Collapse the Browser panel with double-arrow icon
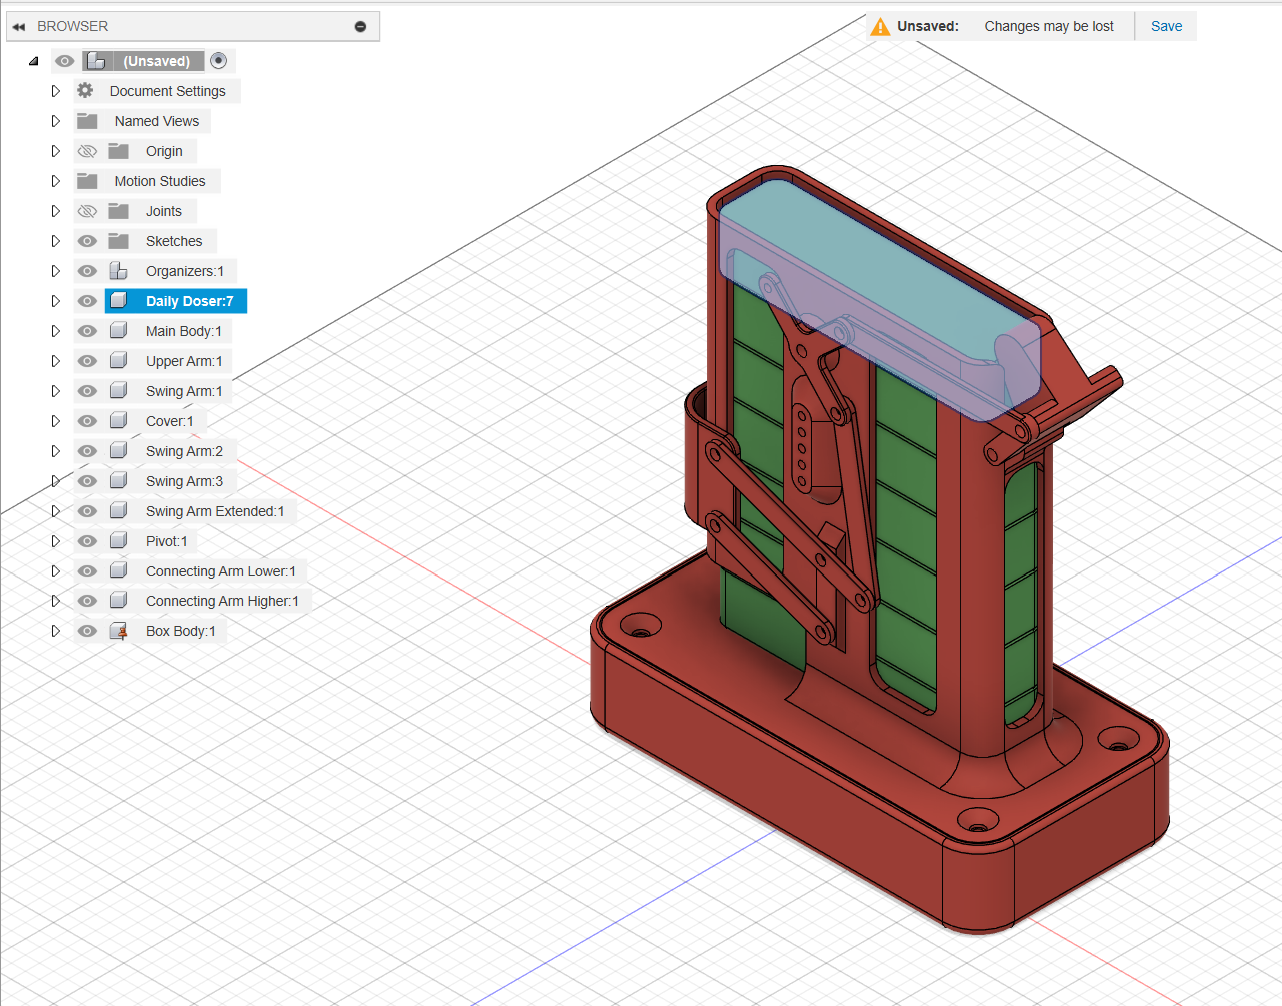The width and height of the screenshot is (1282, 1006). [19, 26]
